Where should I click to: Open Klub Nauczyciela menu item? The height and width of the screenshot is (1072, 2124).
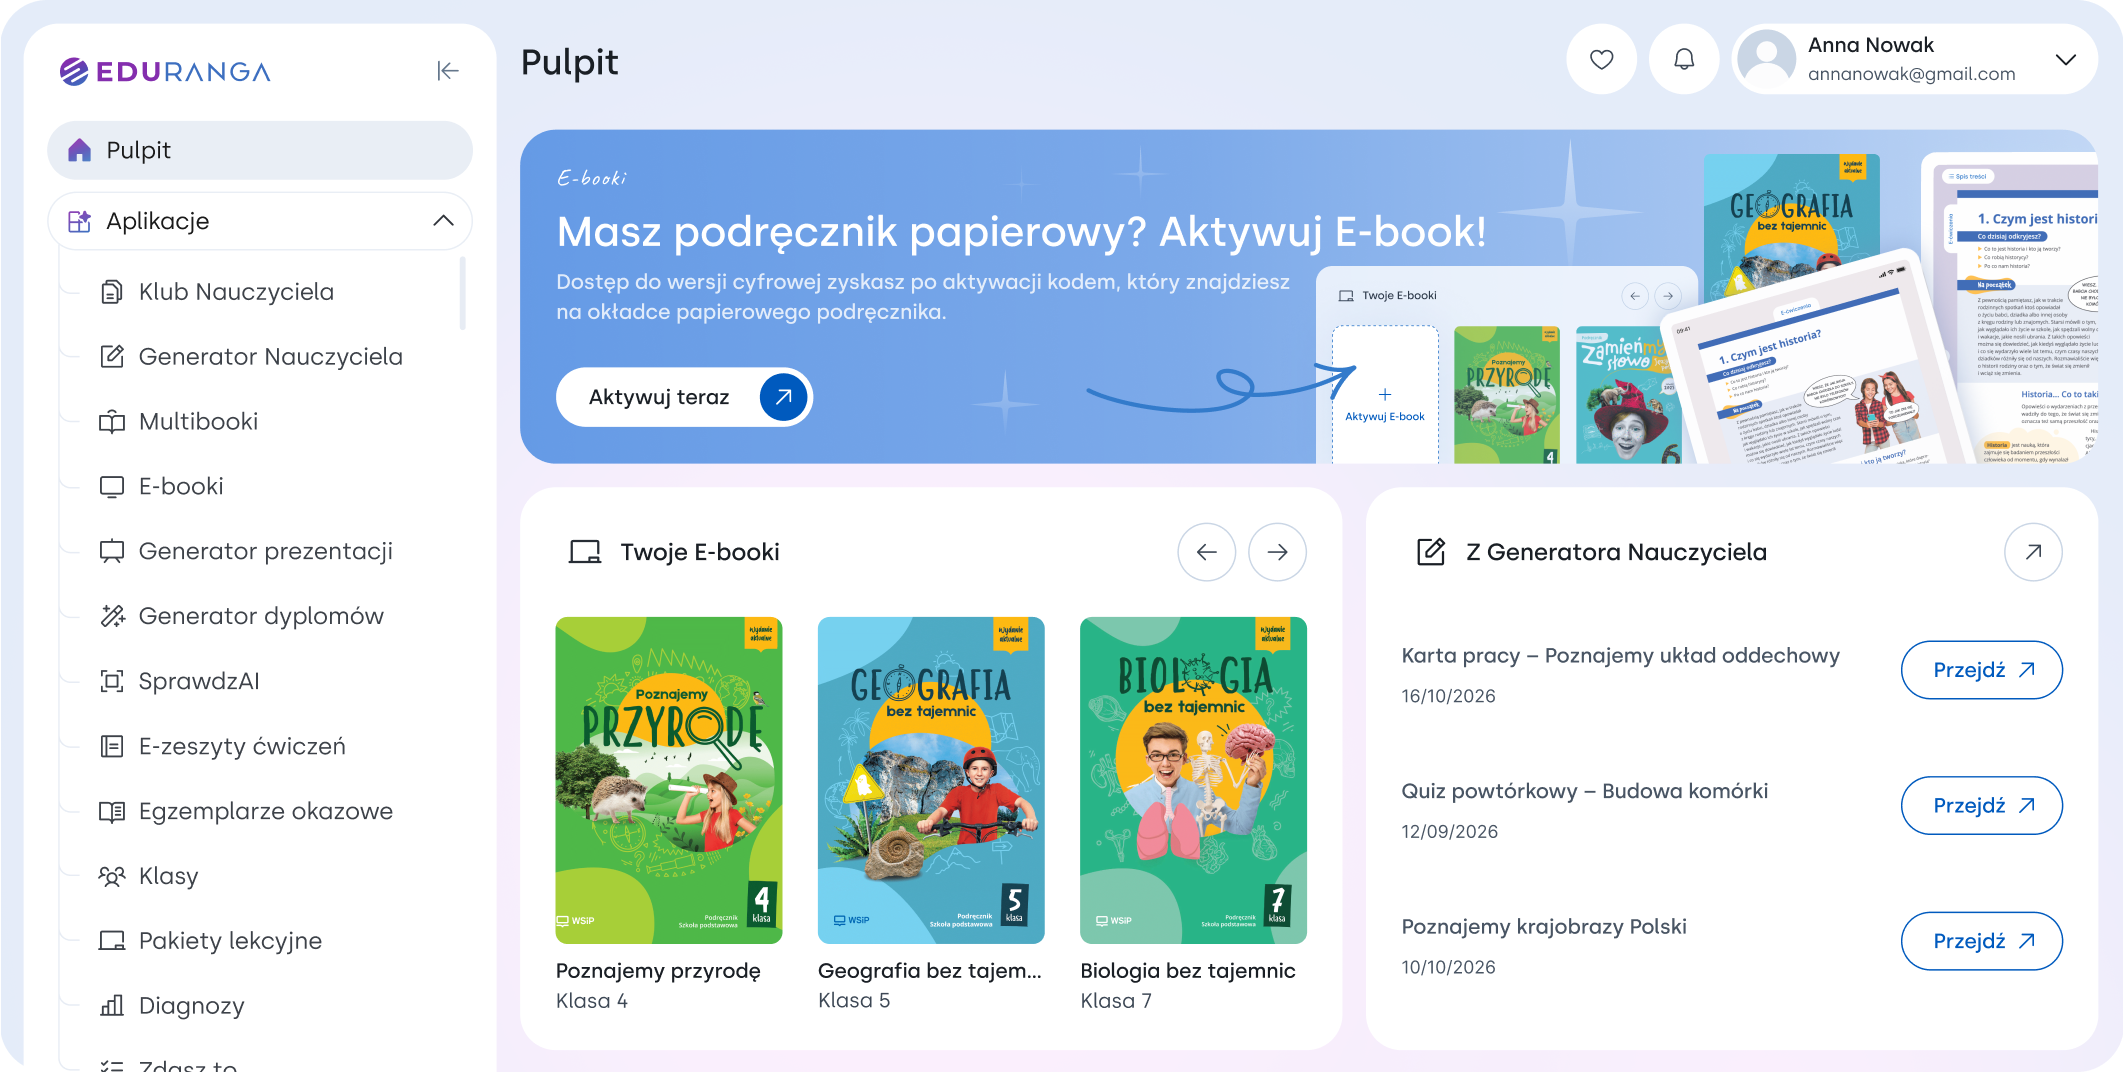pyautogui.click(x=236, y=292)
